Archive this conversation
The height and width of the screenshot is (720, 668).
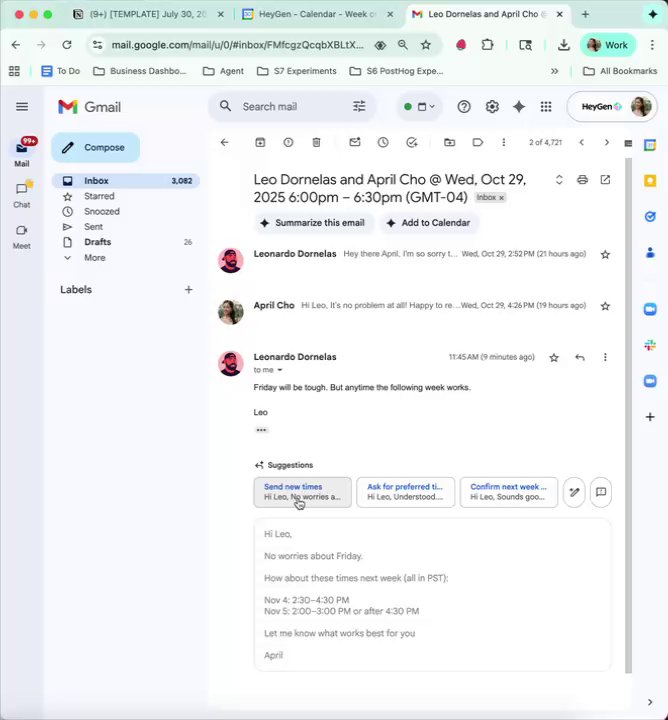click(x=260, y=142)
